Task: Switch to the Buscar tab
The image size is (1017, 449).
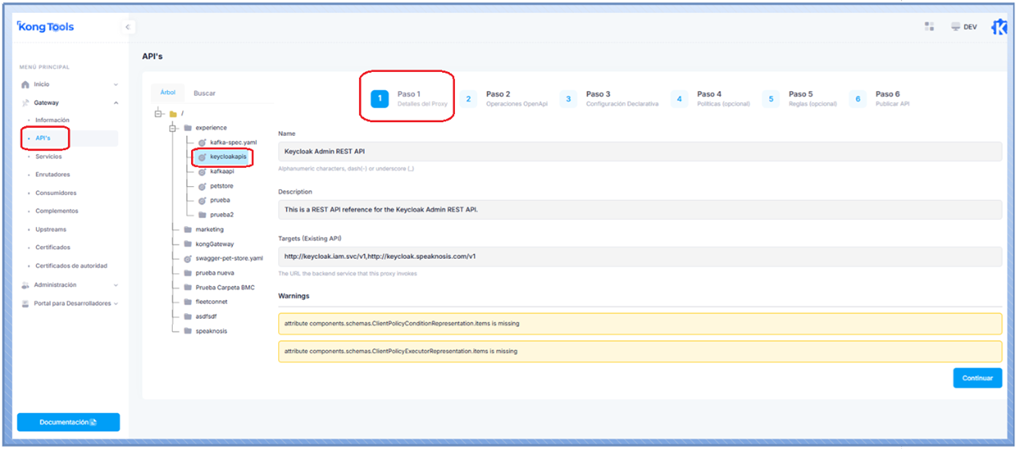Action: [x=204, y=93]
